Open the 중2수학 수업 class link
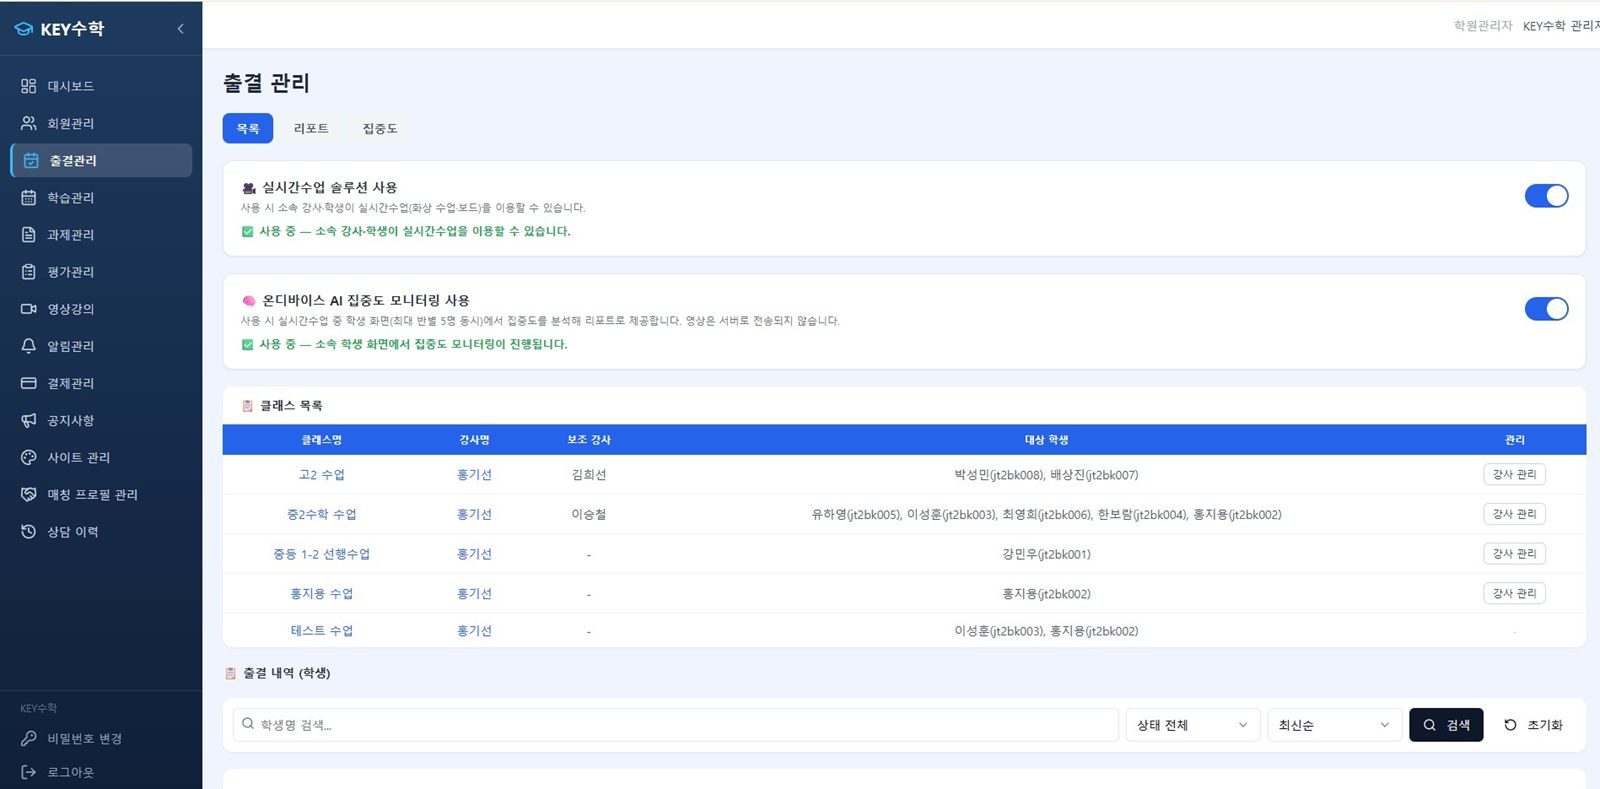 [322, 514]
